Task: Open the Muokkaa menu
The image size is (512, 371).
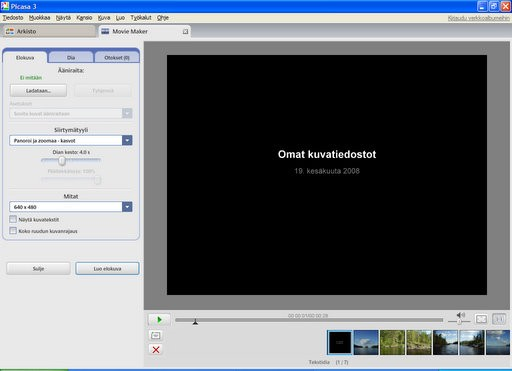Action: (39, 18)
